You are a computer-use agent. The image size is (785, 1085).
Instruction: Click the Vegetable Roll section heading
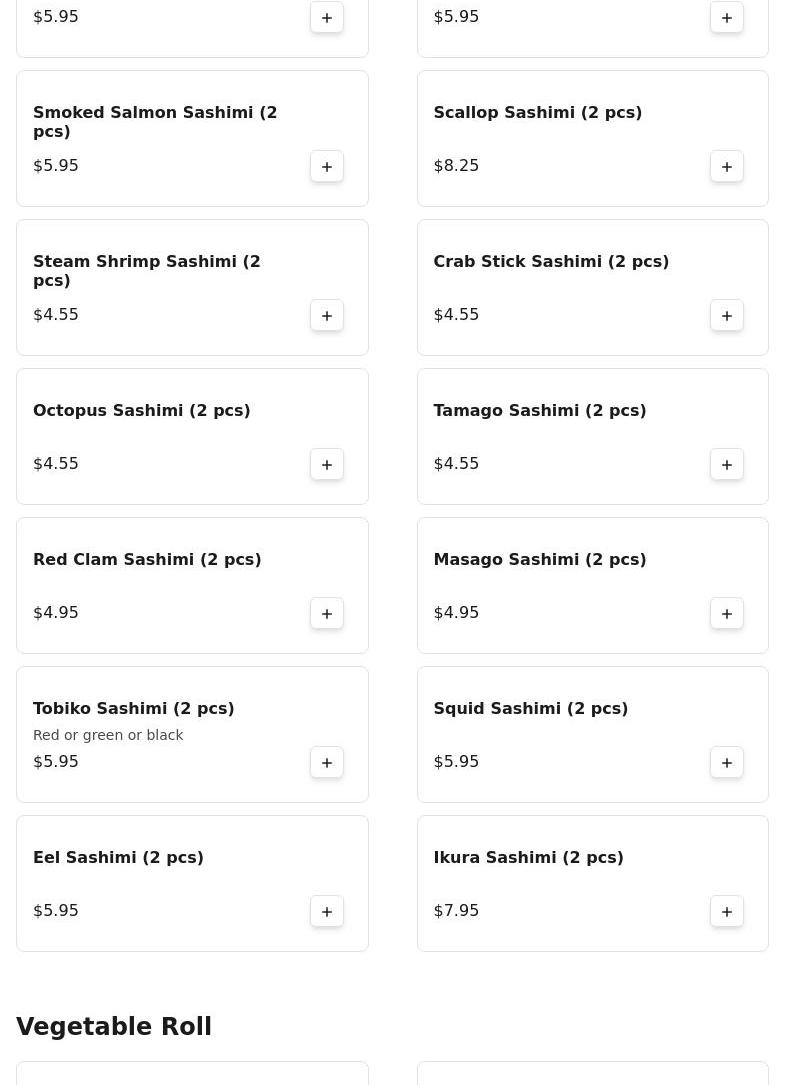[x=114, y=1027]
